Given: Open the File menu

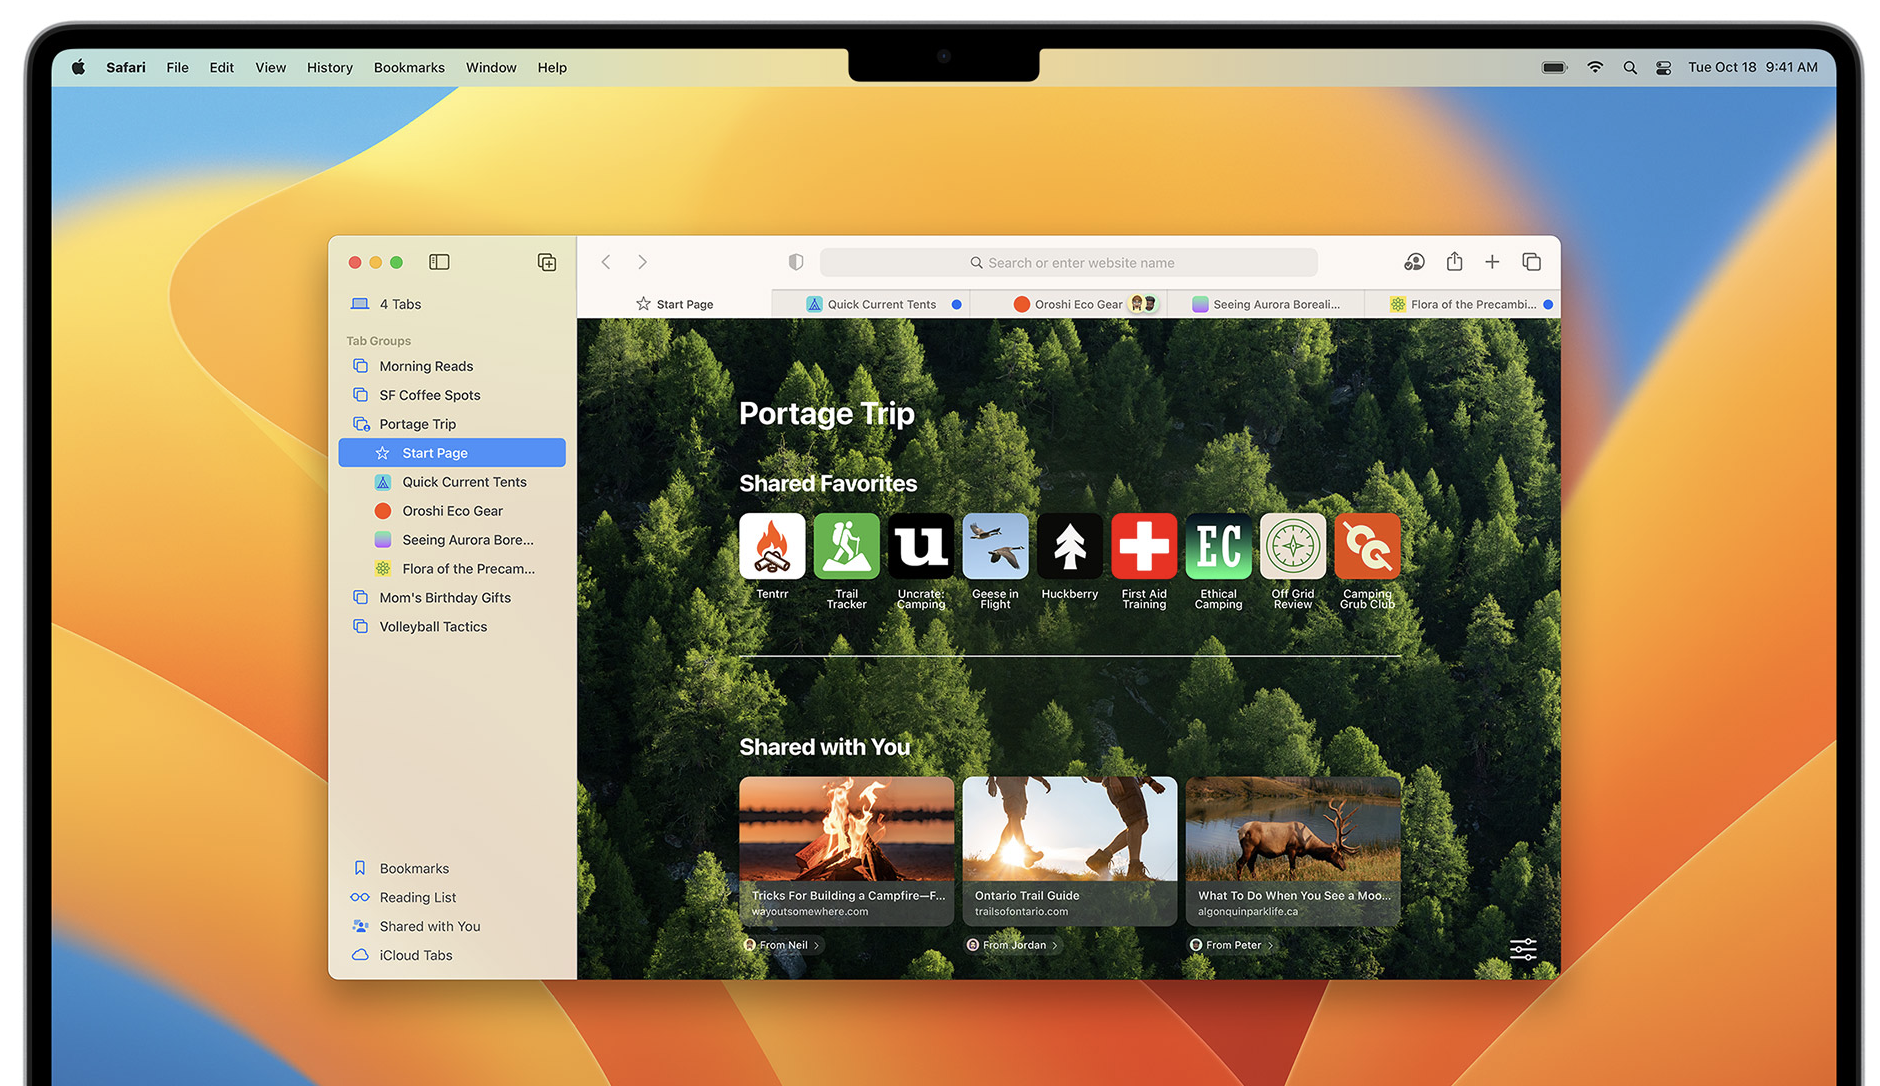Looking at the screenshot, I should [177, 68].
